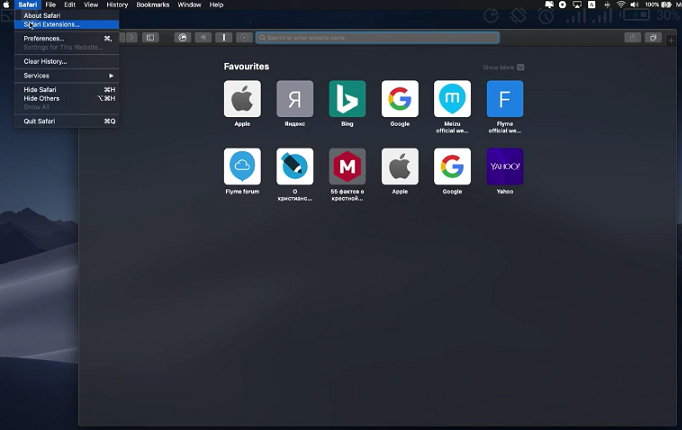Open the Apple favourite in the first row
This screenshot has height=430, width=682.
click(242, 99)
